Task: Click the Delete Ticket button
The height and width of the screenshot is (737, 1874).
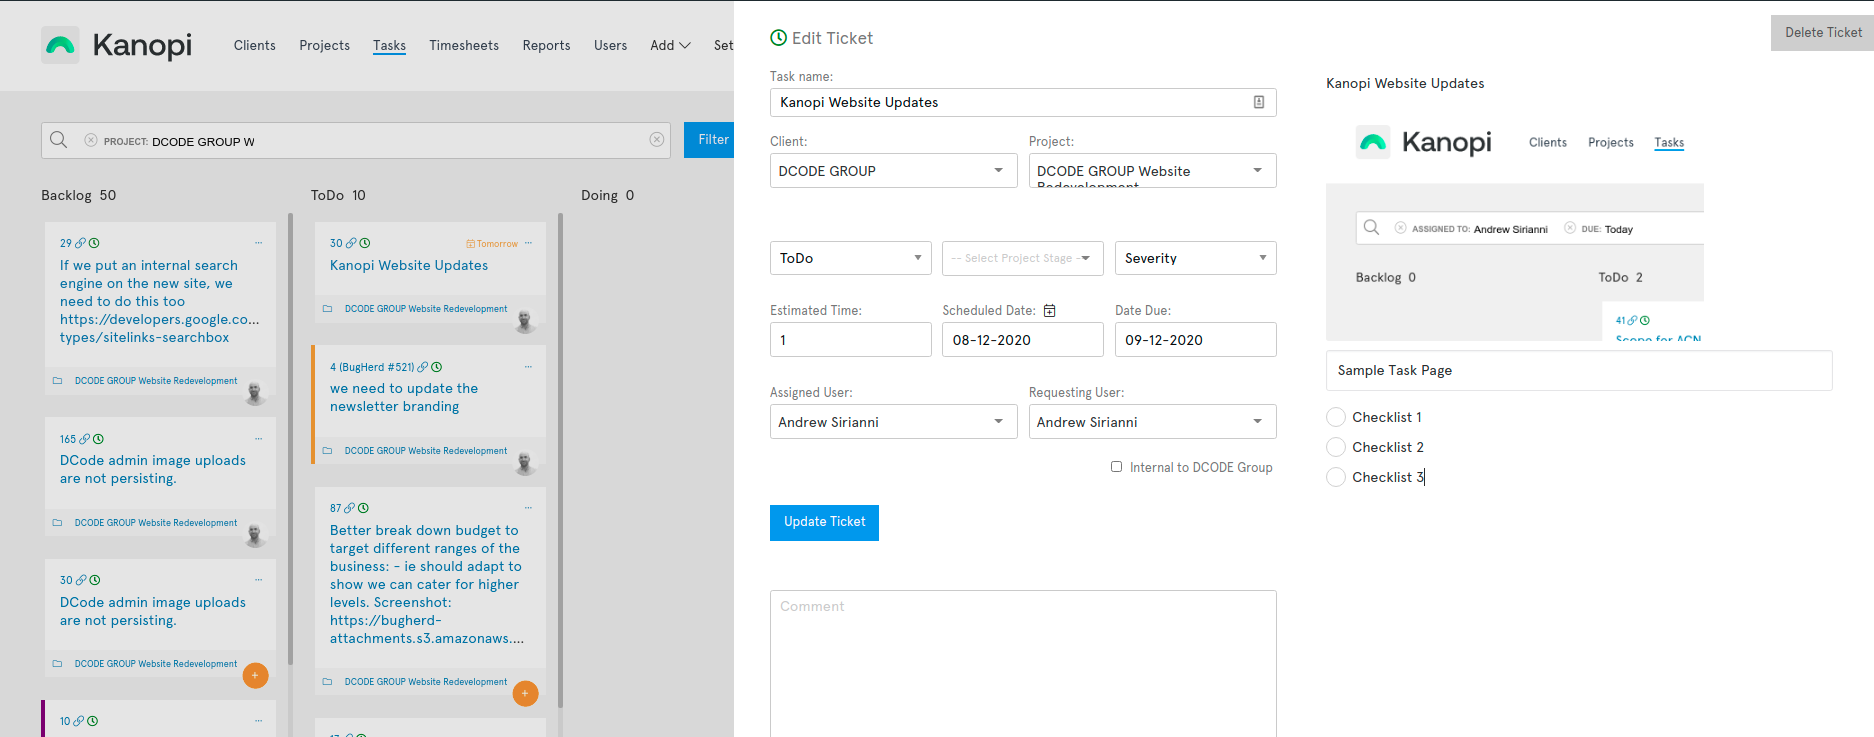Action: [x=1822, y=33]
